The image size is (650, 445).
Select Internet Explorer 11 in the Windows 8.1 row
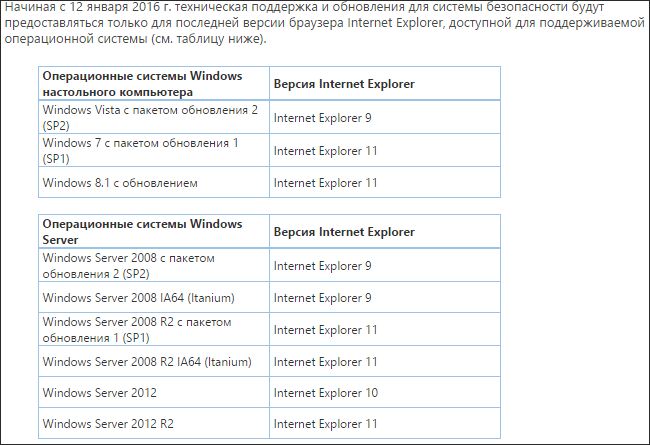tap(325, 183)
